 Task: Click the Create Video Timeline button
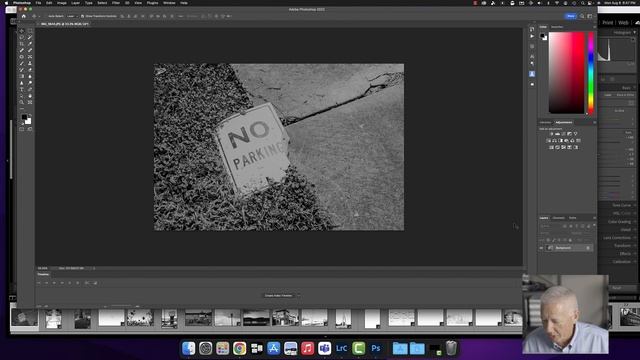point(278,296)
